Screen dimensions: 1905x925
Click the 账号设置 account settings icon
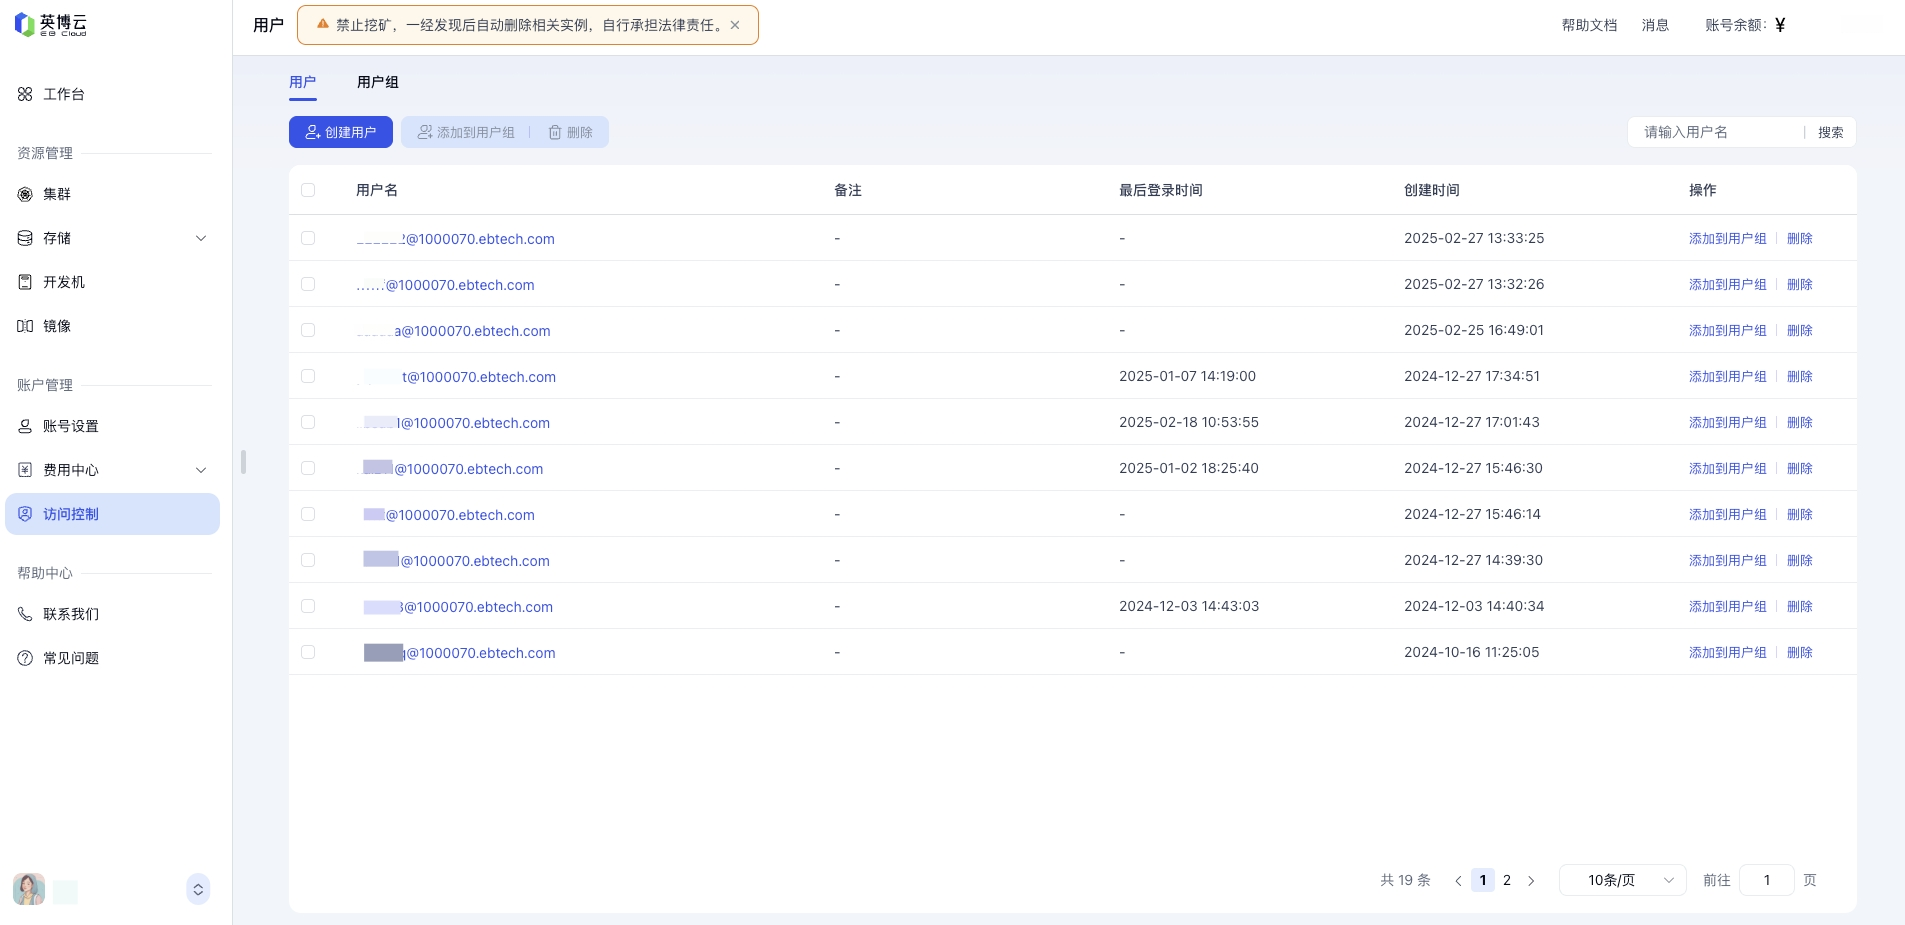[x=25, y=426]
